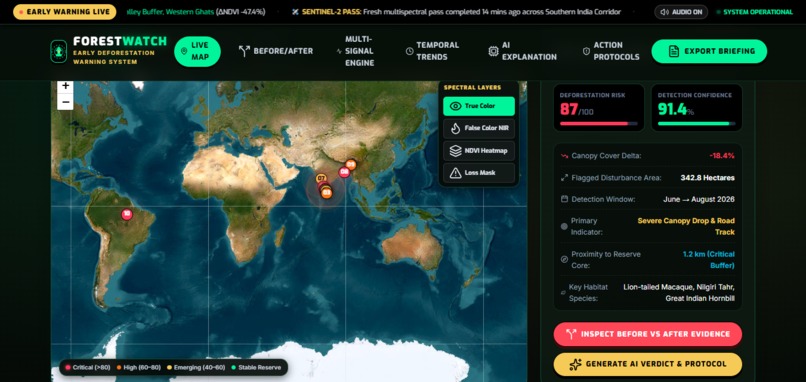Show the Loss Mask layer
This screenshot has height=382, width=806.
click(479, 173)
